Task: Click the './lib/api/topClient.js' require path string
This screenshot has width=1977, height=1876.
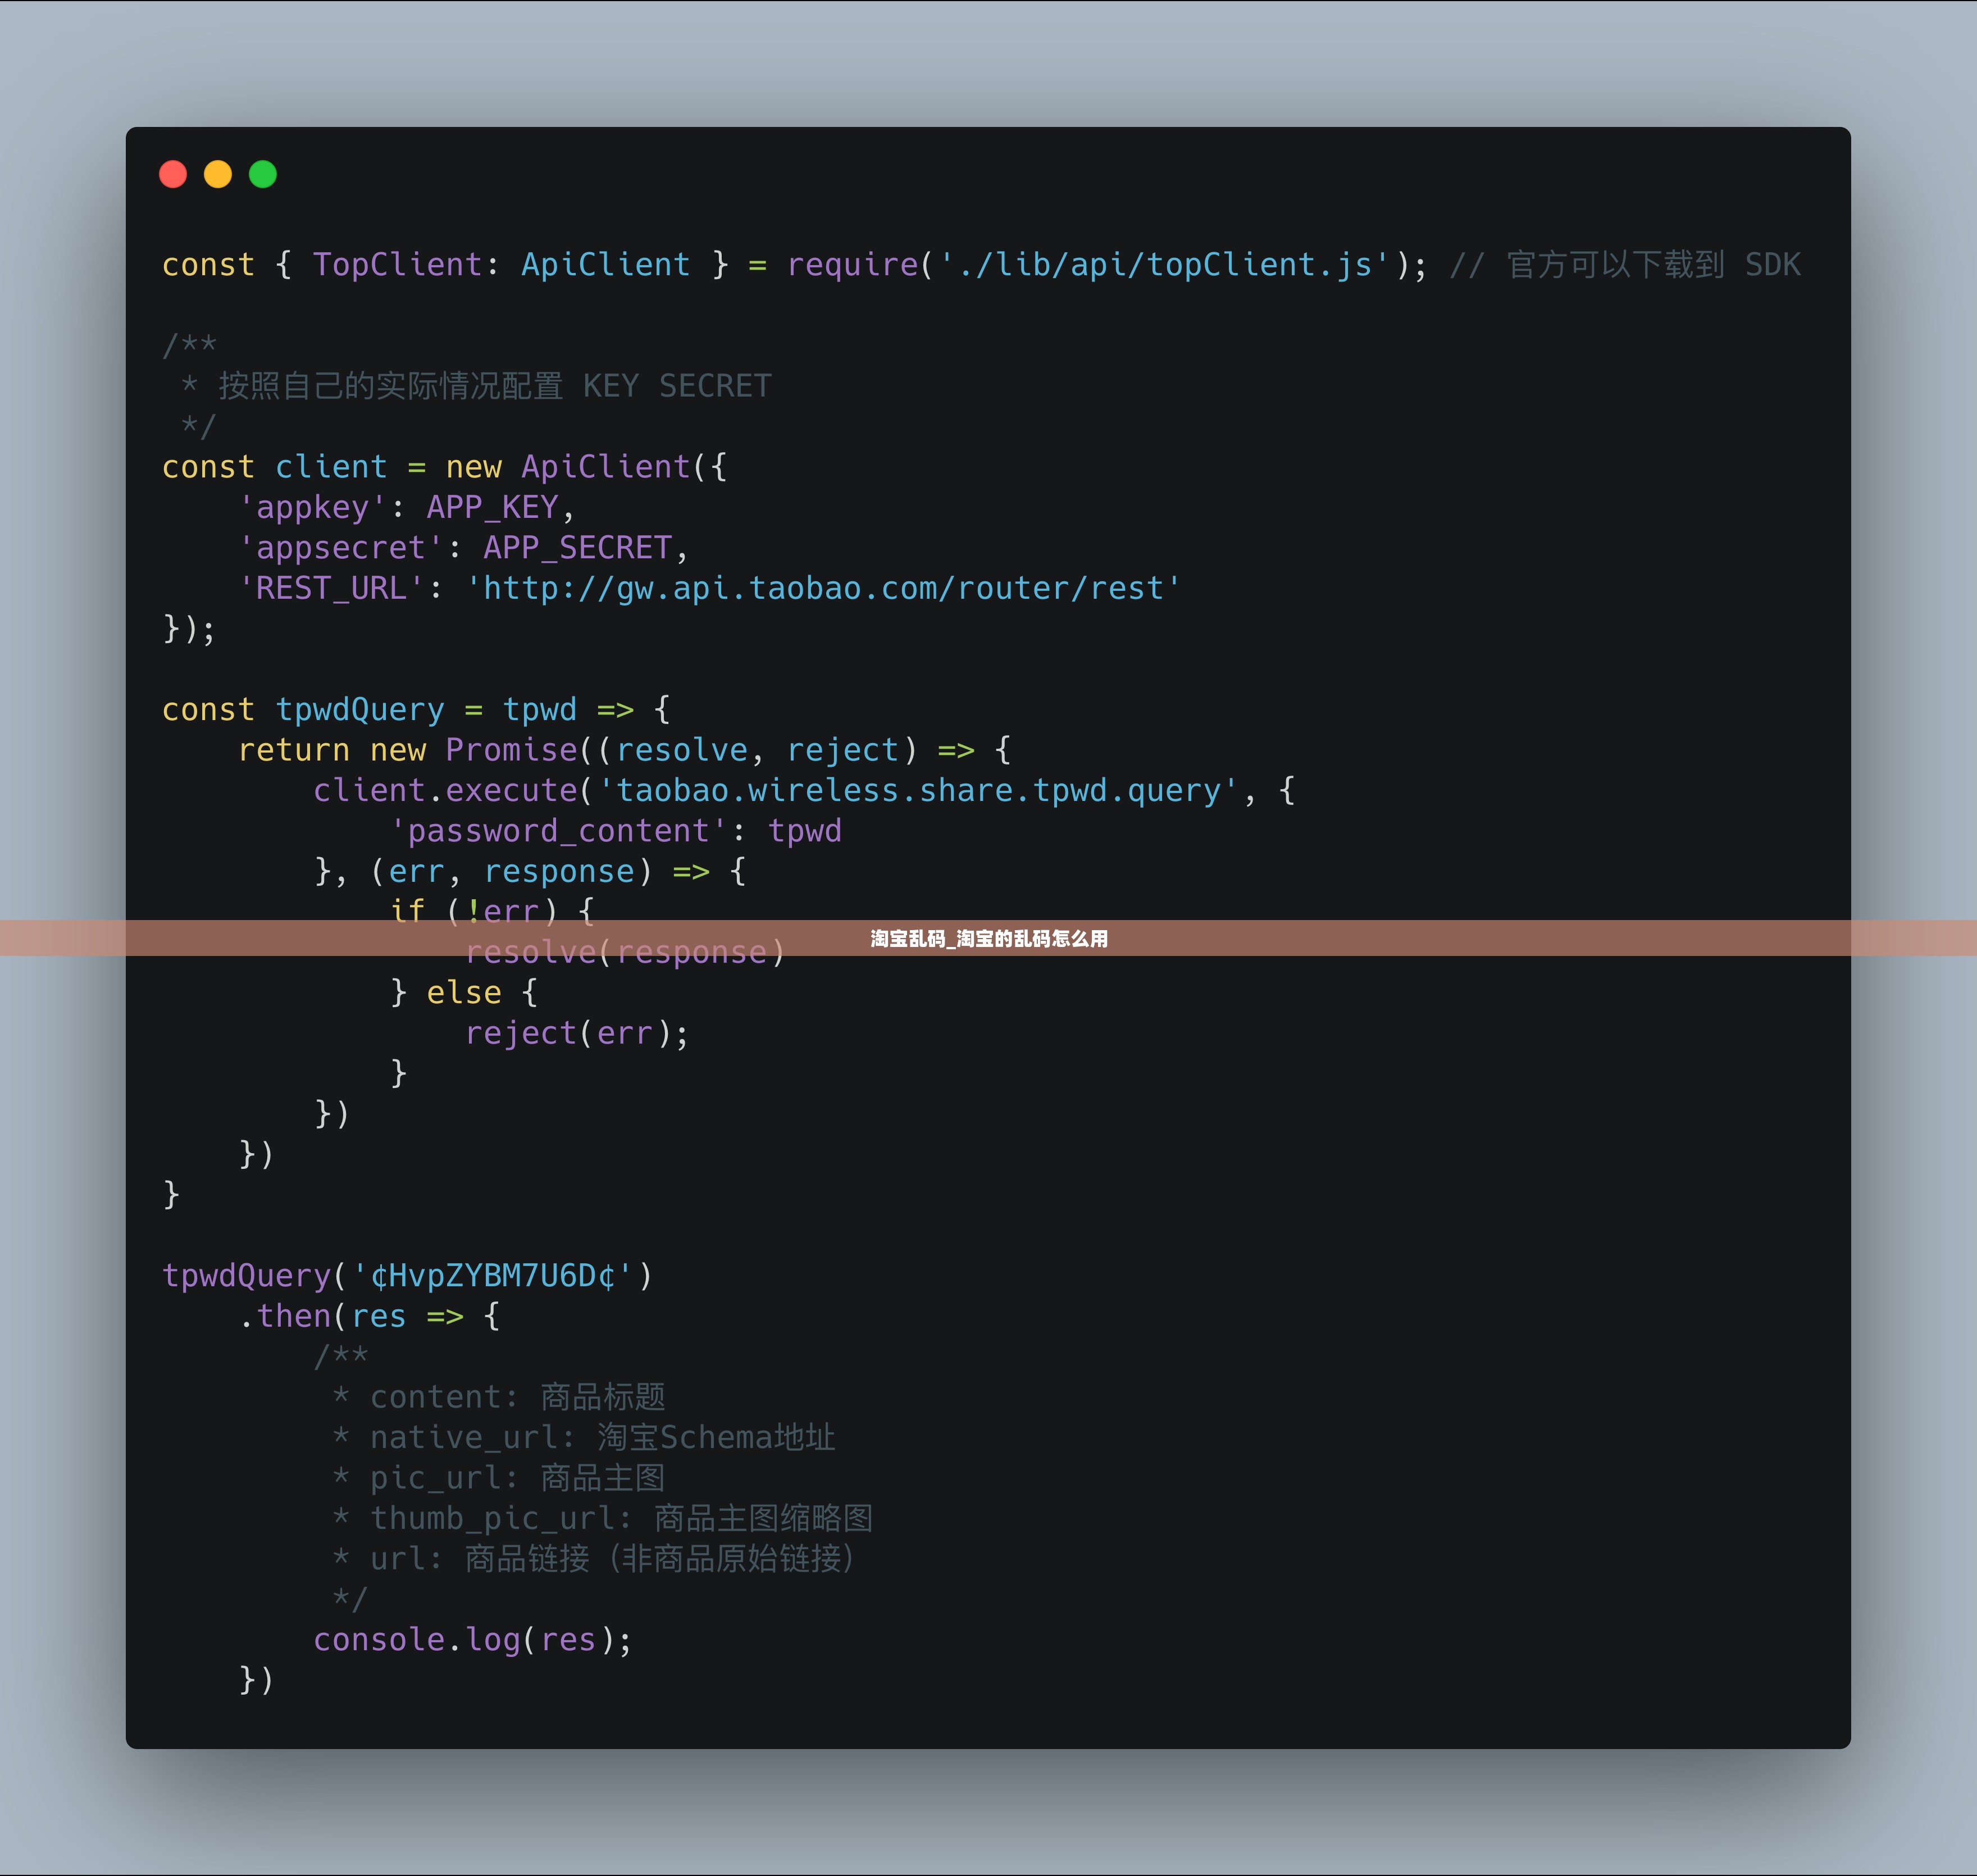Action: click(1165, 265)
